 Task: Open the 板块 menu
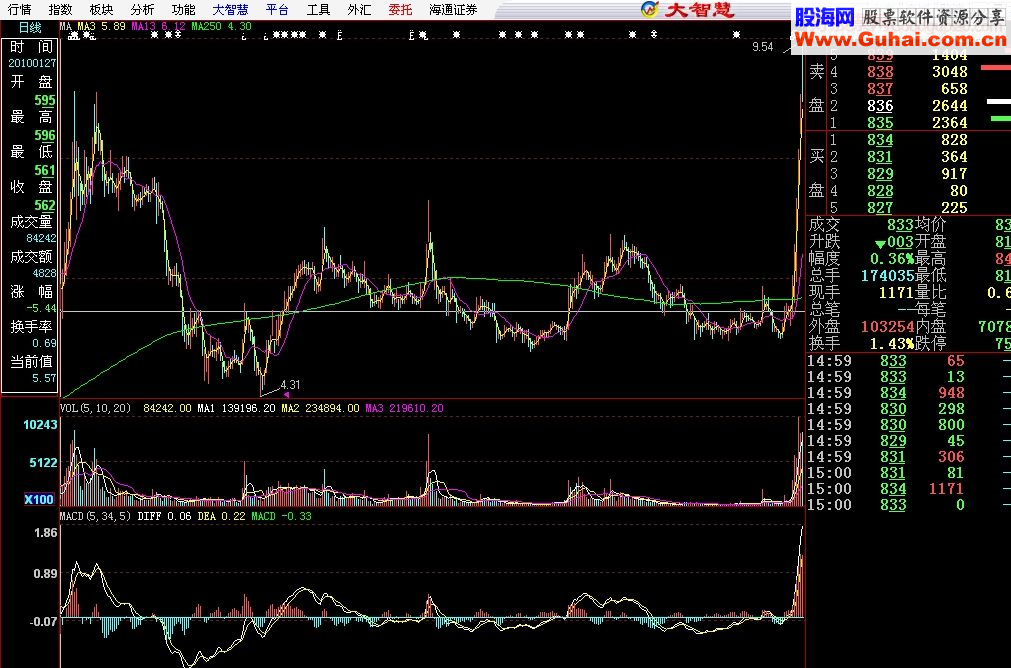coord(101,9)
